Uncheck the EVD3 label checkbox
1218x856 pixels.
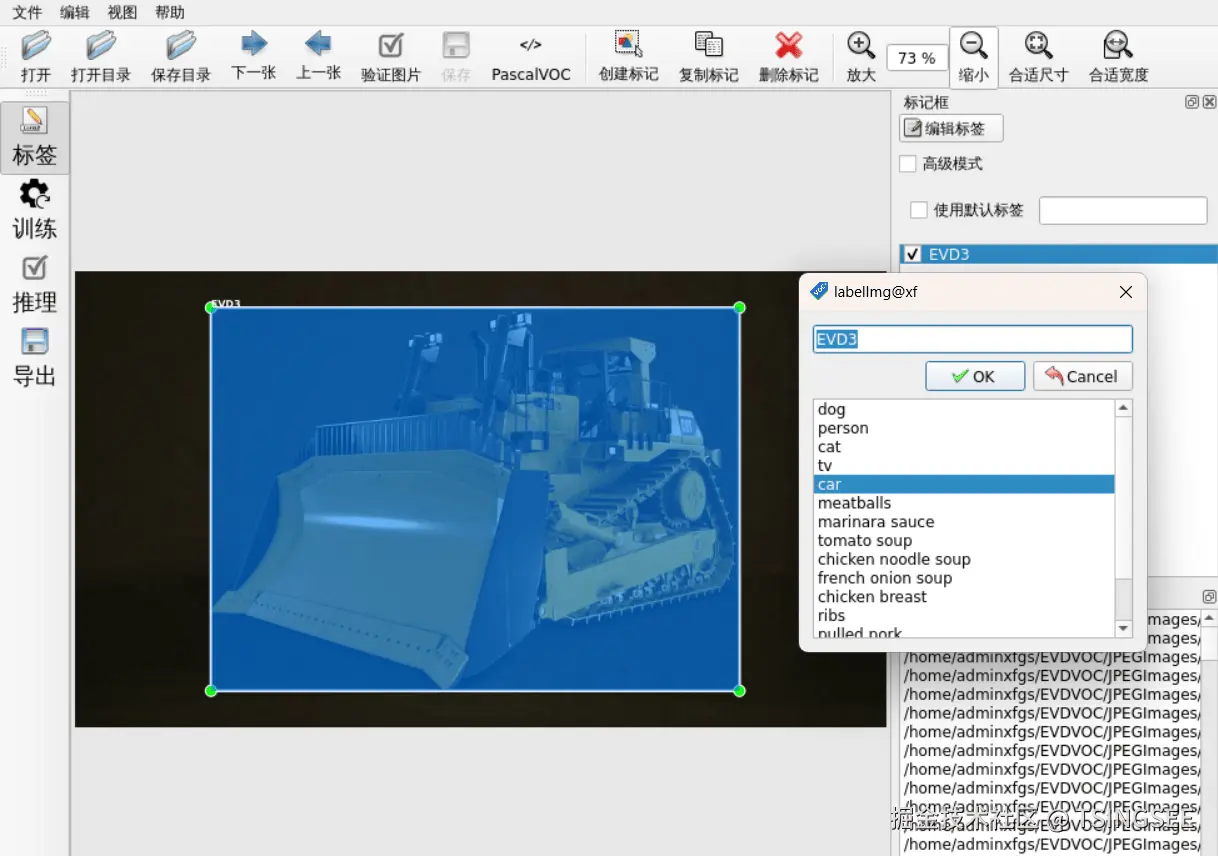[x=912, y=254]
